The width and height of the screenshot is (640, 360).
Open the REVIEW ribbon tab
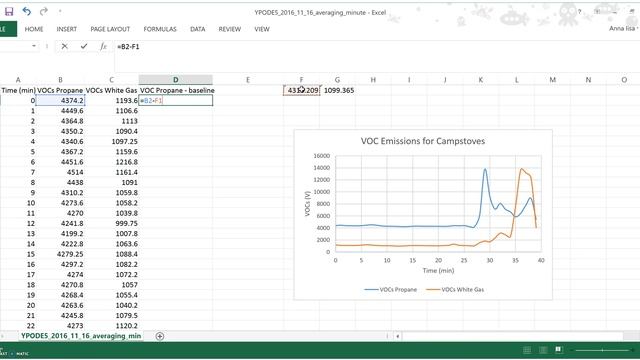[229, 29]
